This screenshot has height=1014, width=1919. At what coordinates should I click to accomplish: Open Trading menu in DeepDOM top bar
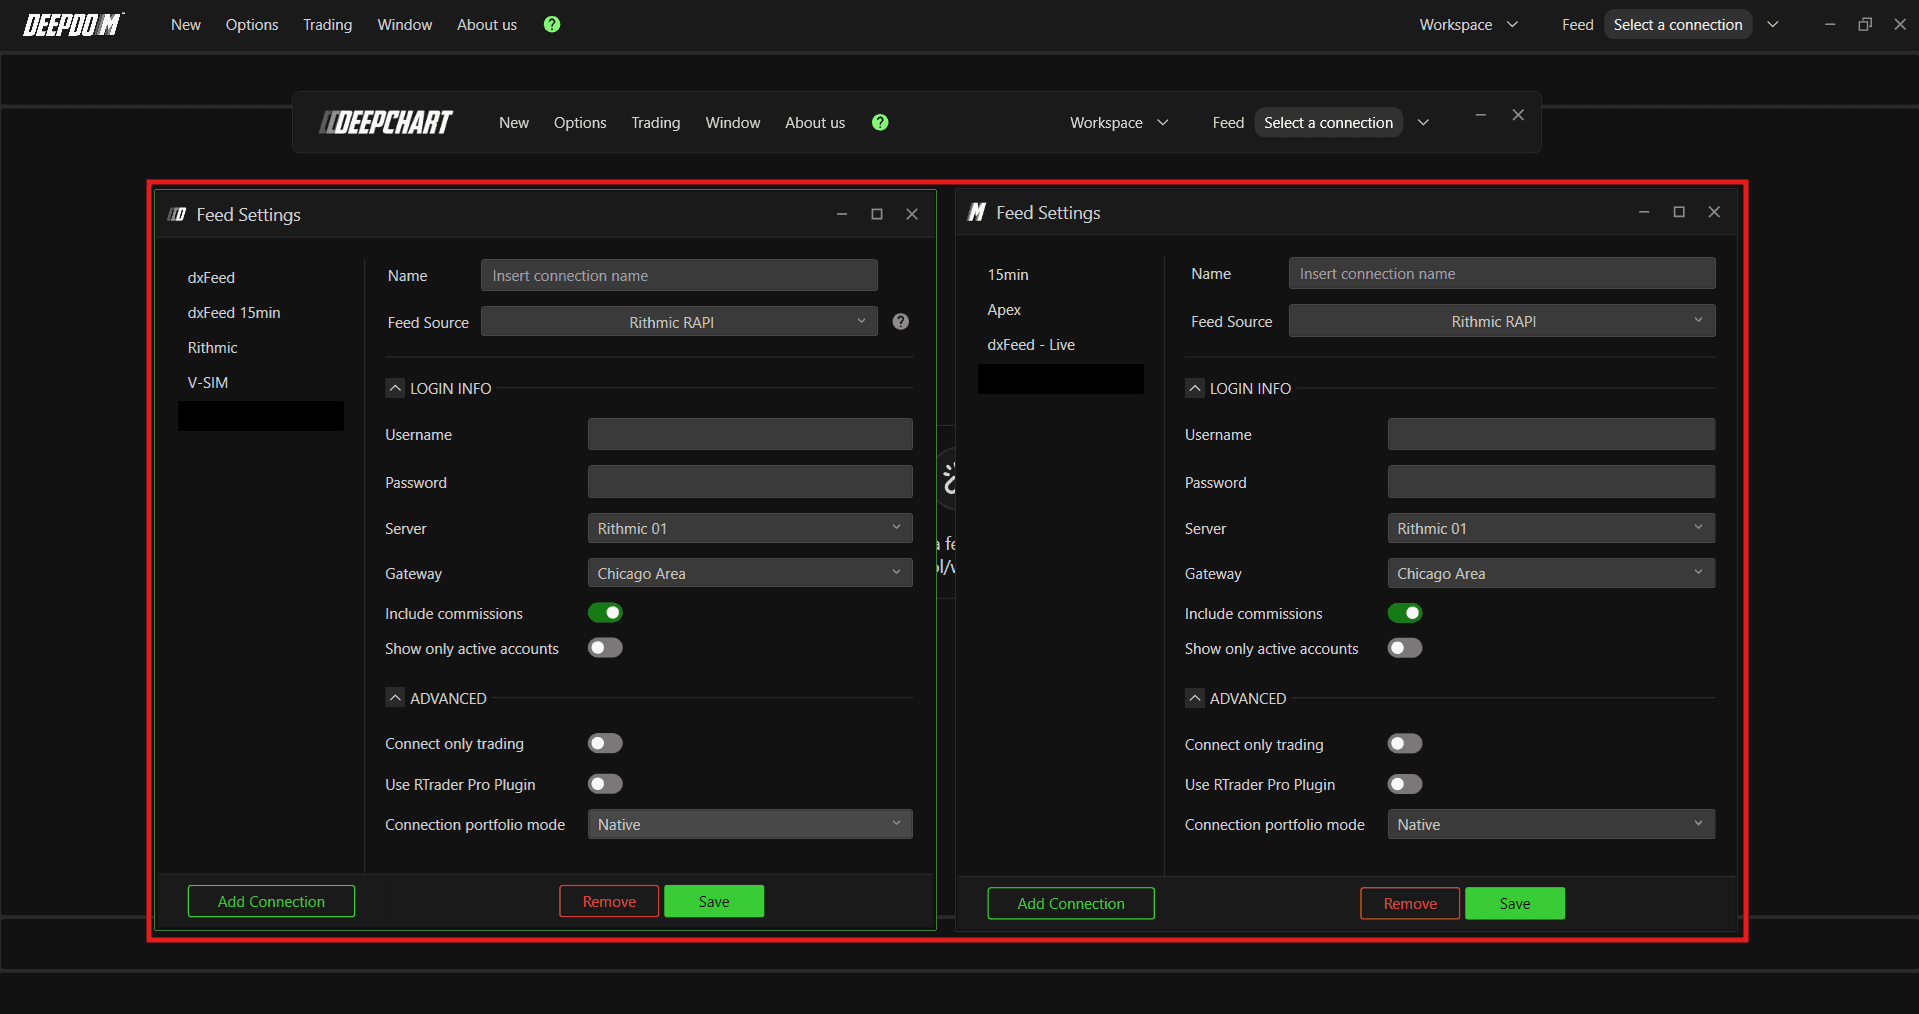328,24
